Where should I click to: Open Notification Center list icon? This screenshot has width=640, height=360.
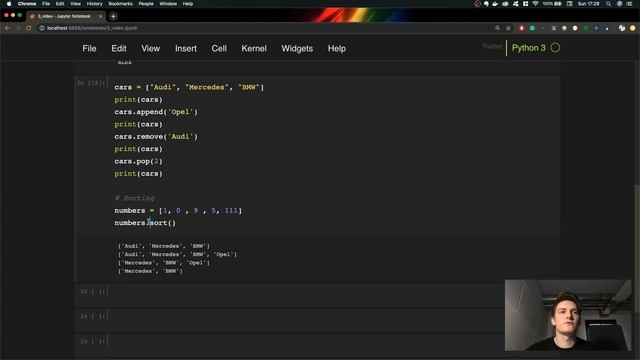(629, 4)
